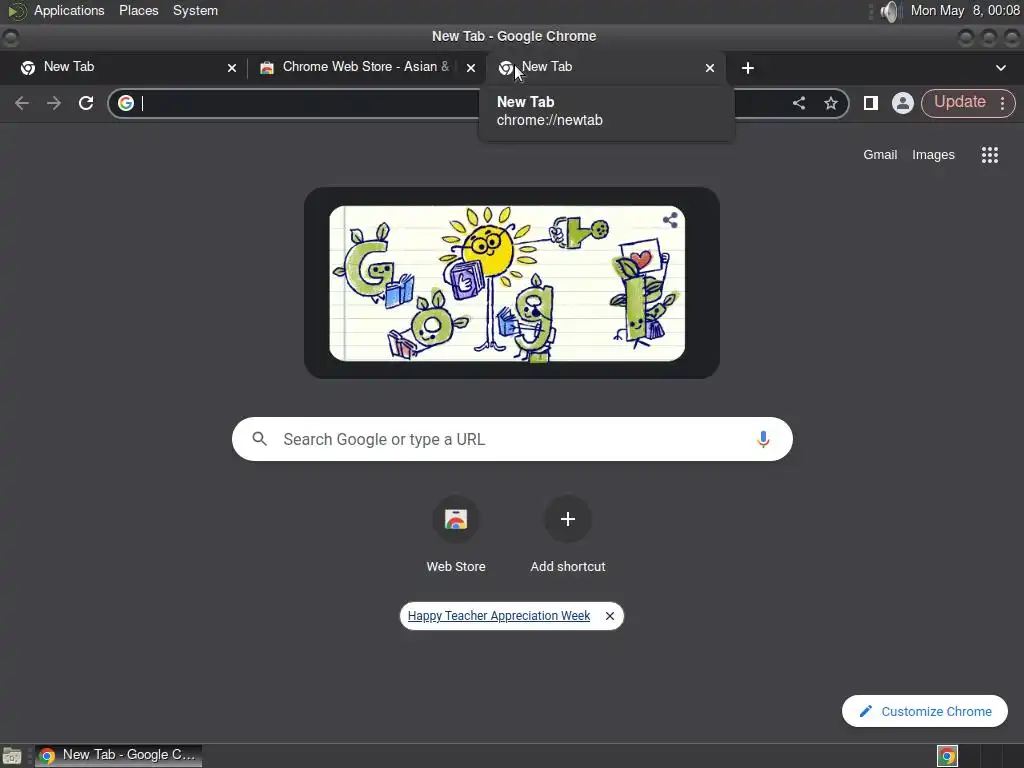
Task: Click the clock showing Mon May 8
Action: pos(965,11)
